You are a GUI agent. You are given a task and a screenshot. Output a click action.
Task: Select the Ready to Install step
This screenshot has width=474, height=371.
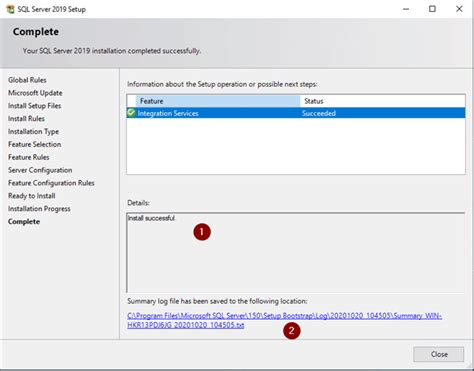pos(32,196)
